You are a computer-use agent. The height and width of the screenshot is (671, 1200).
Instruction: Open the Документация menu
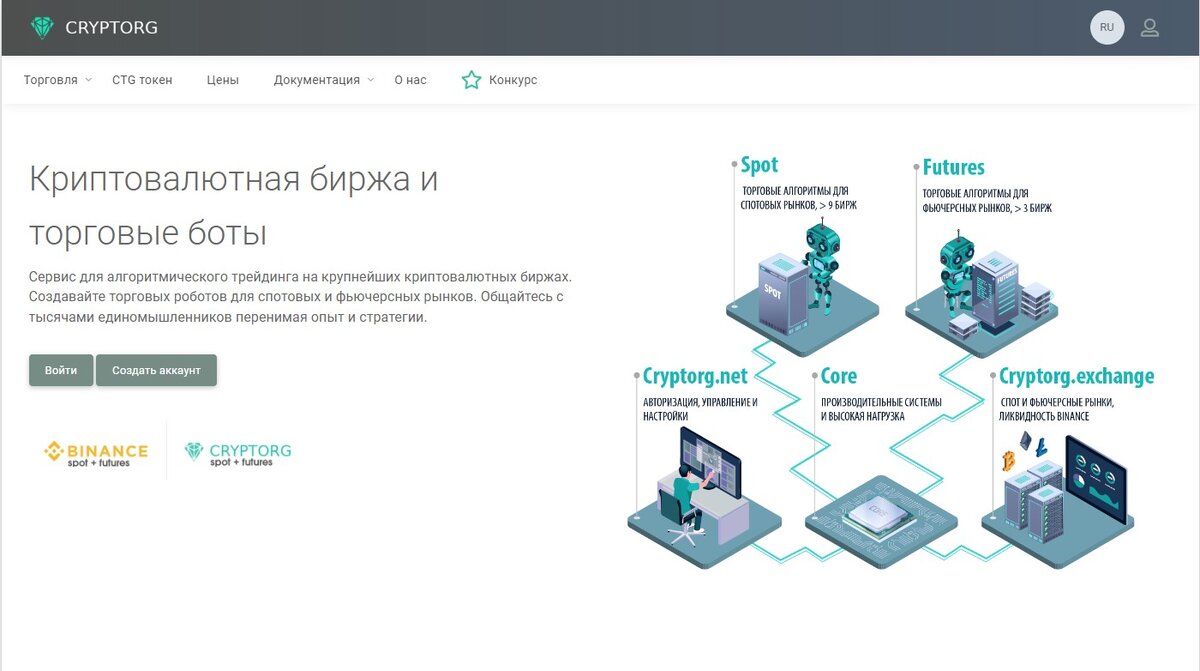317,80
